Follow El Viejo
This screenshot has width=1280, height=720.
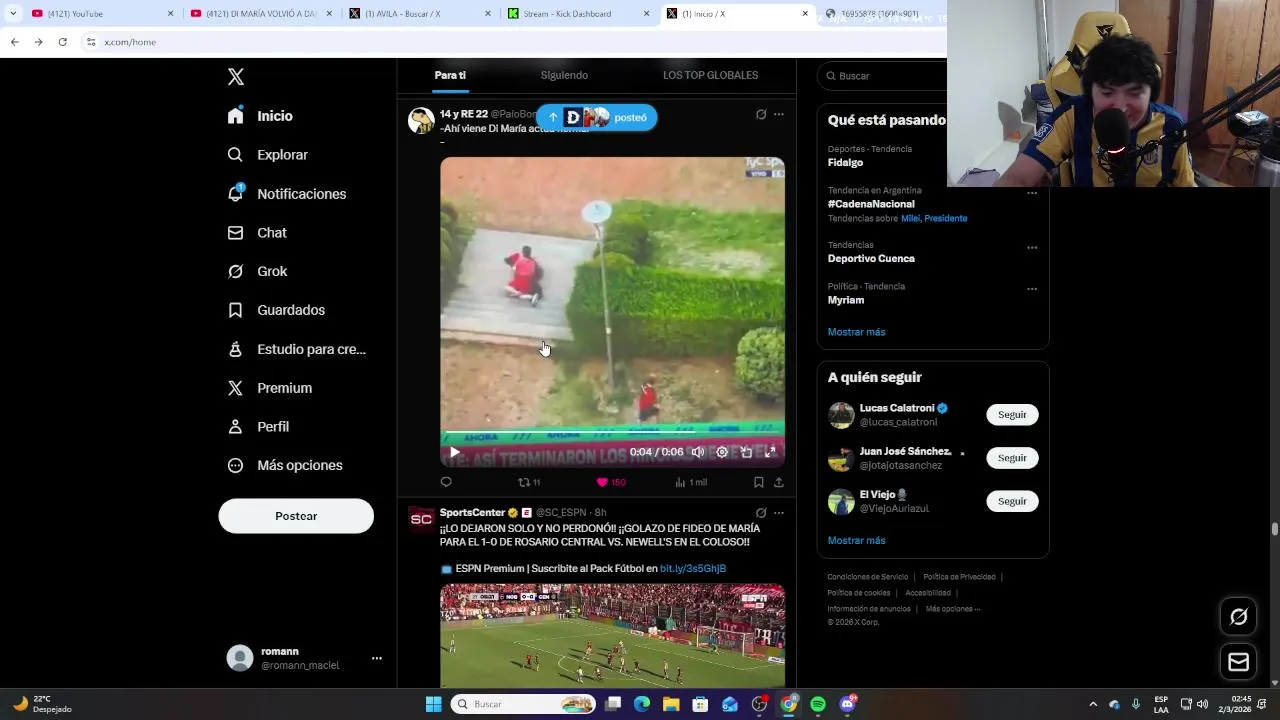[x=1012, y=501]
